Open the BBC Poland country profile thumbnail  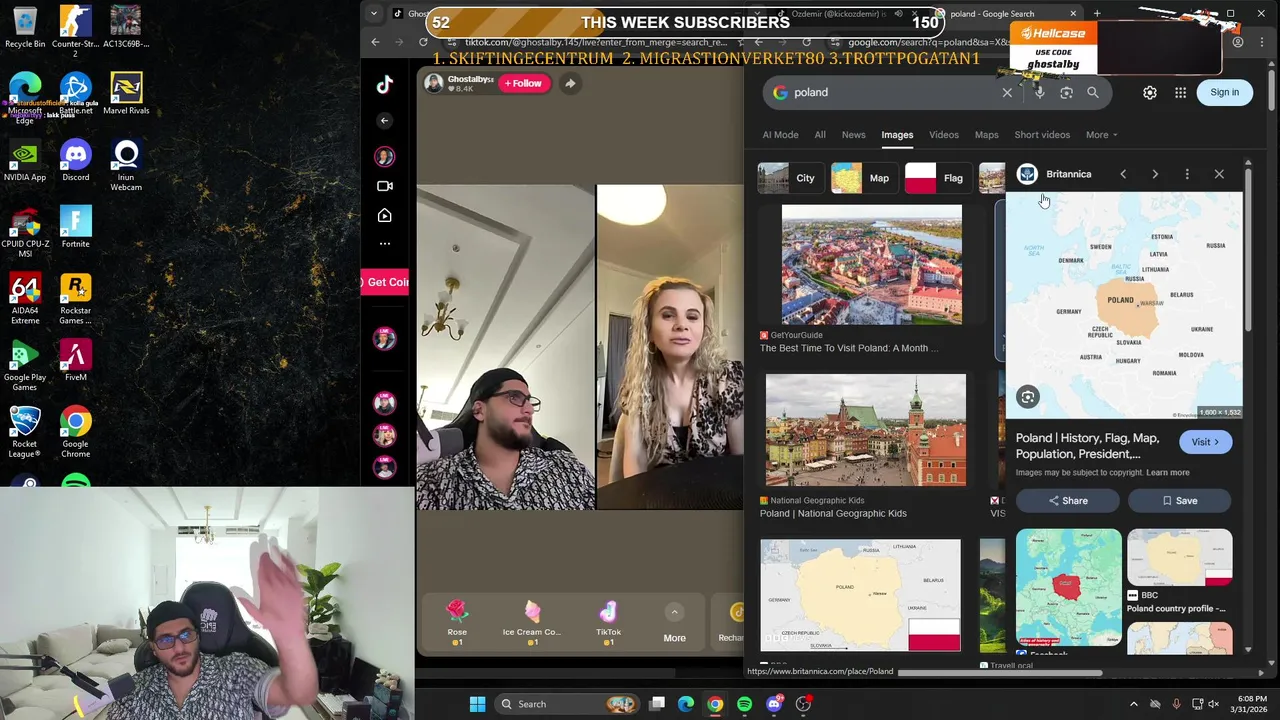tap(1180, 557)
